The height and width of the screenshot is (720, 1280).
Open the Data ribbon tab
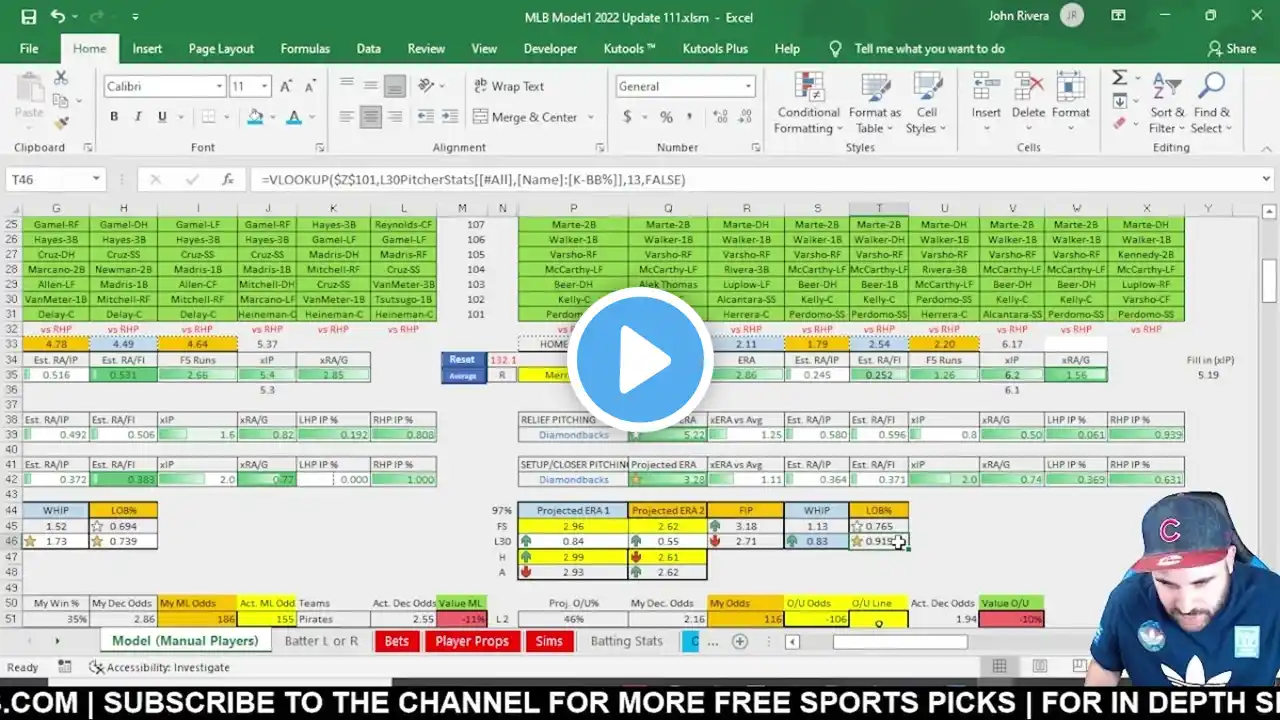click(x=368, y=49)
